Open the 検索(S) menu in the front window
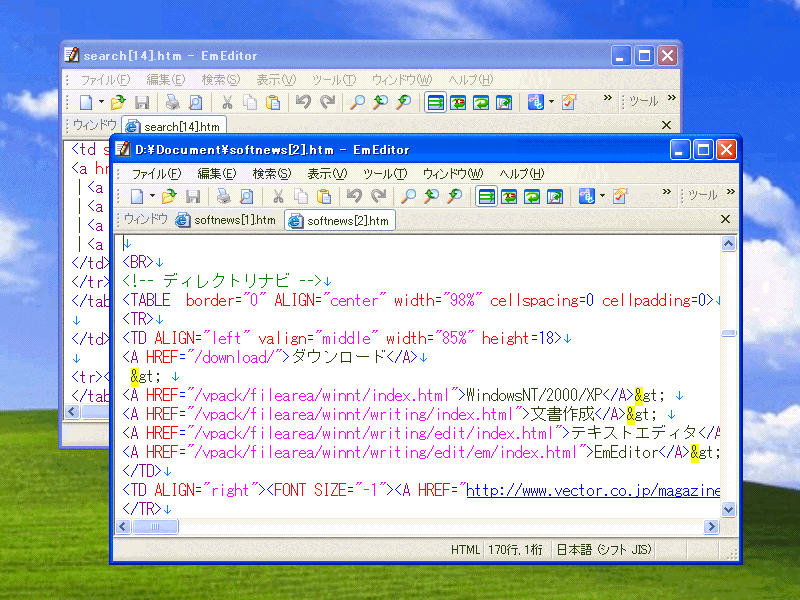Image resolution: width=800 pixels, height=600 pixels. 271,174
